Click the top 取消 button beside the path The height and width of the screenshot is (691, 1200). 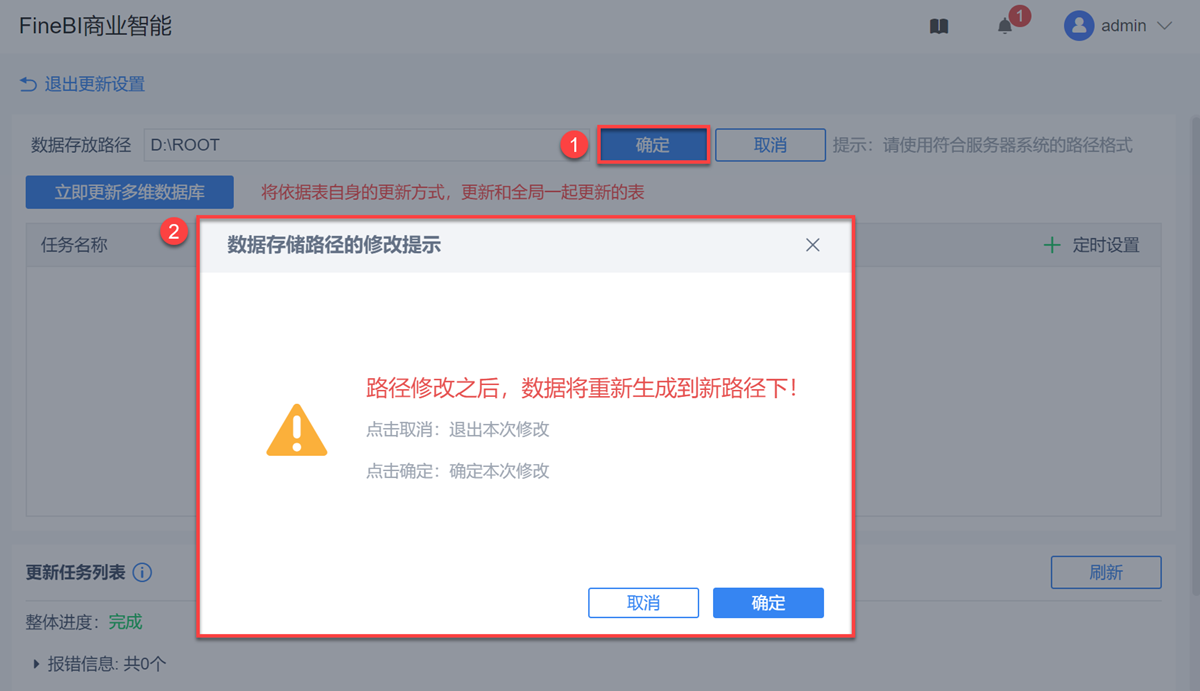(770, 145)
